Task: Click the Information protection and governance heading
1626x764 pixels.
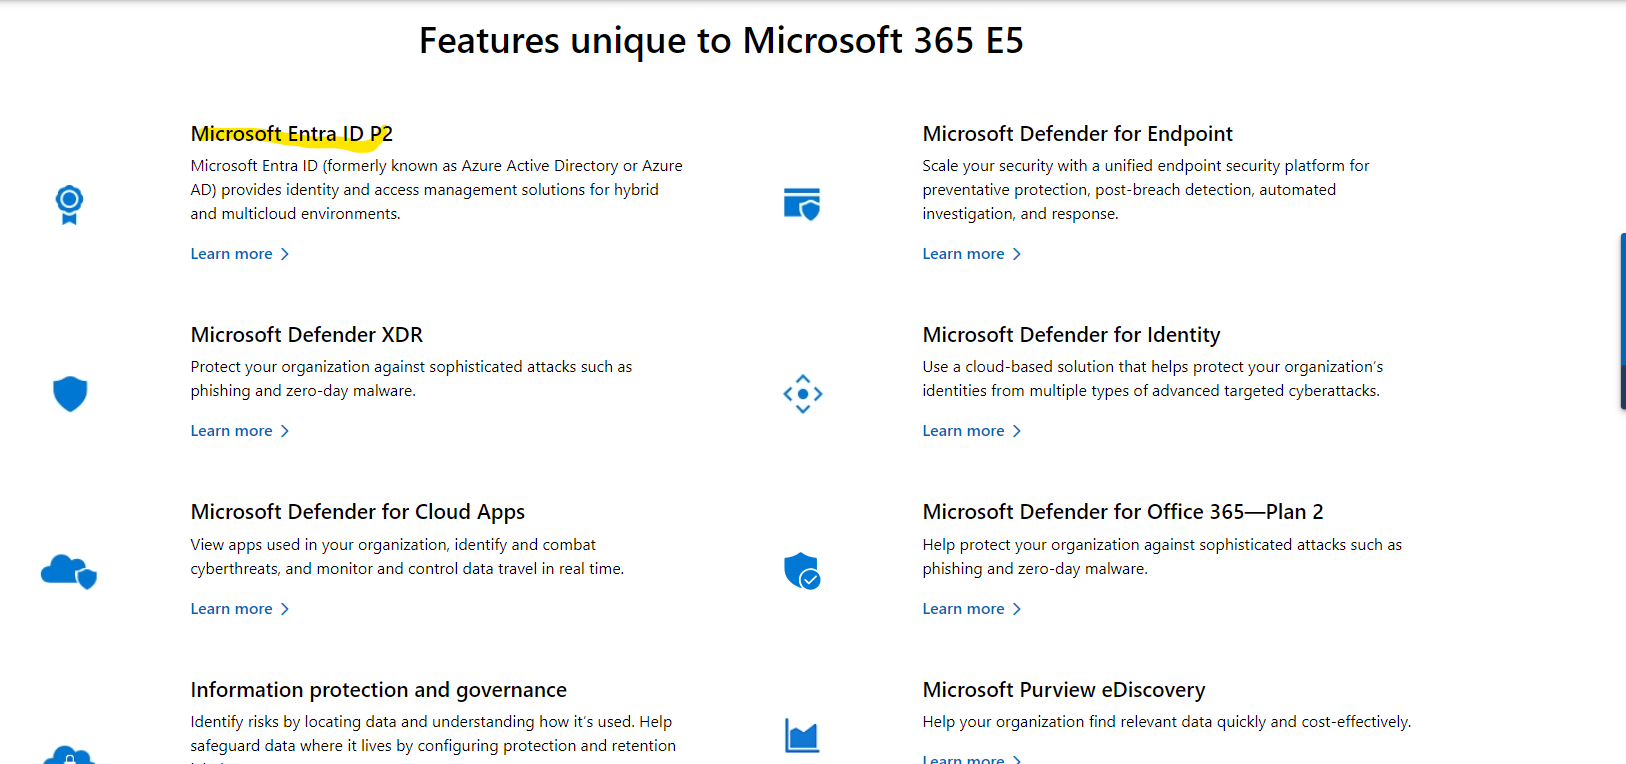Action: click(x=379, y=690)
